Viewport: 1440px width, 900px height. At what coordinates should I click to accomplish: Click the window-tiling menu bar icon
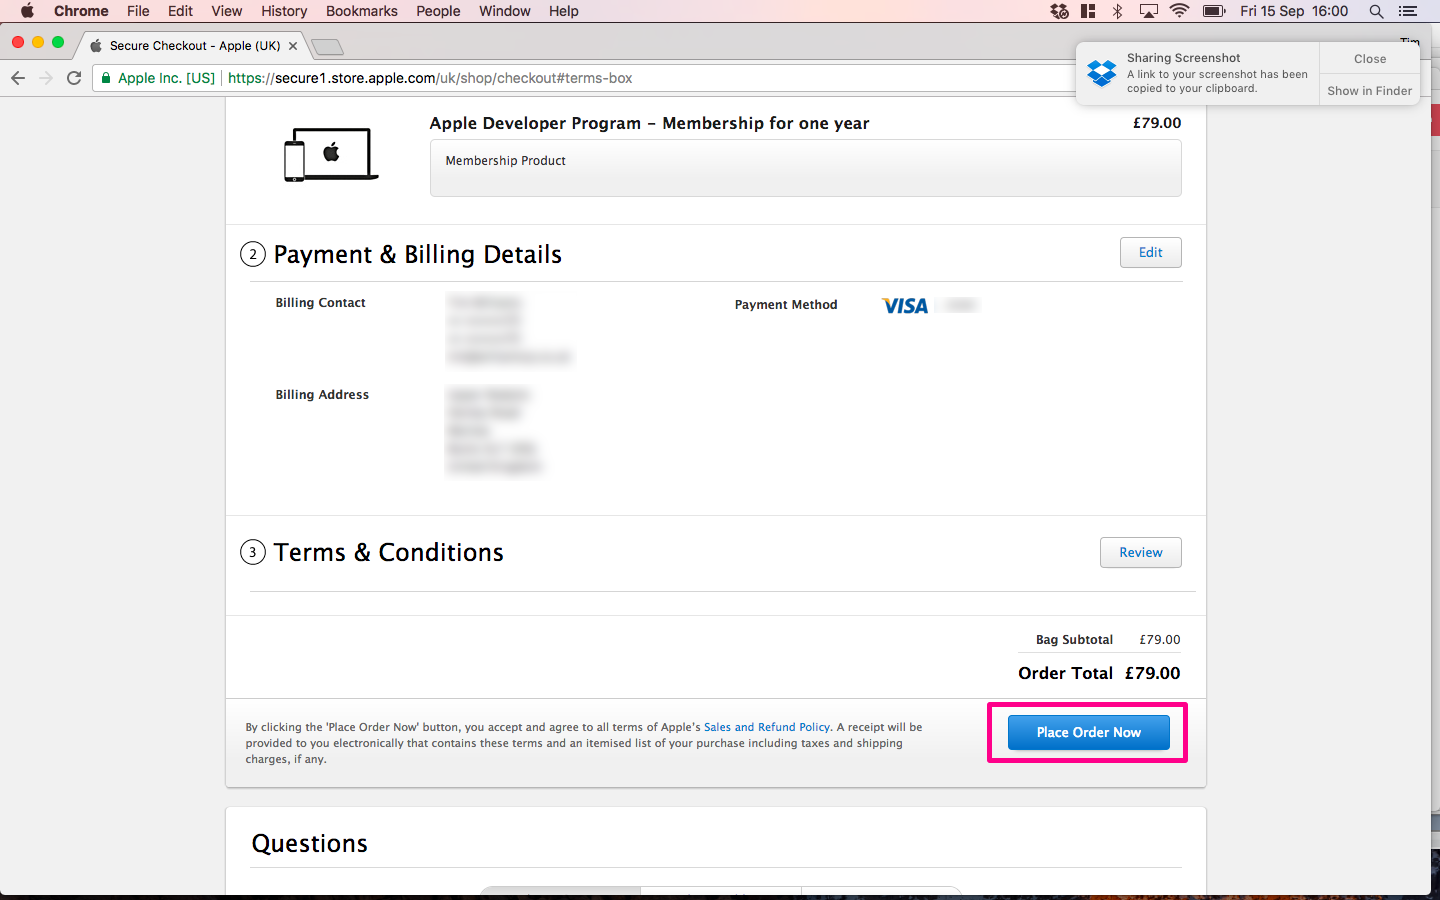tap(1088, 11)
